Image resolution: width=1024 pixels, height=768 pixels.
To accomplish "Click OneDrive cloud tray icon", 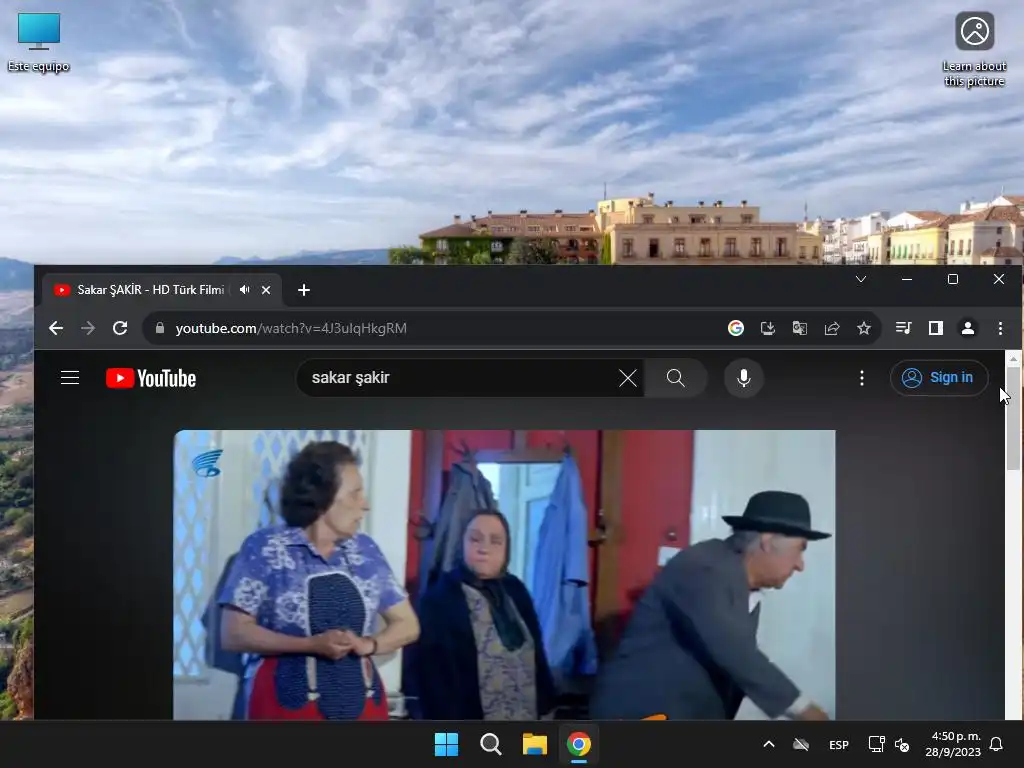I will (801, 744).
